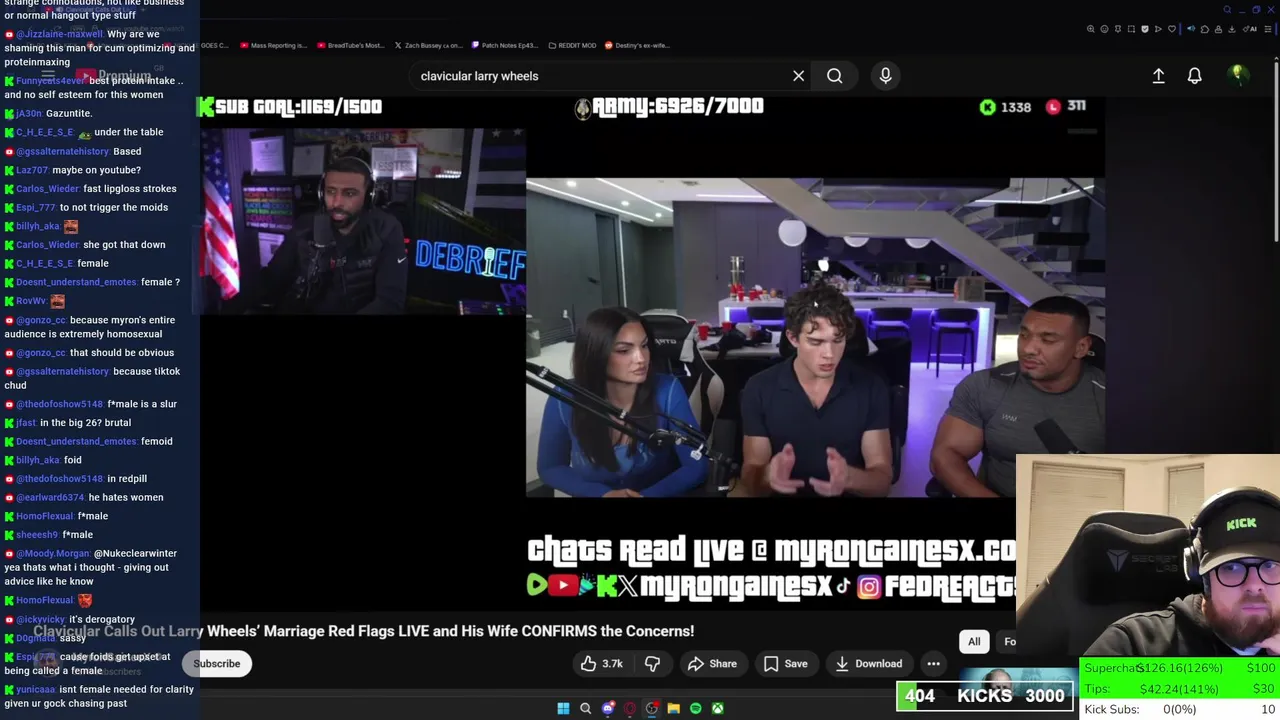
Task: Click the emoji reaction icon in address bar
Action: (x=1104, y=29)
